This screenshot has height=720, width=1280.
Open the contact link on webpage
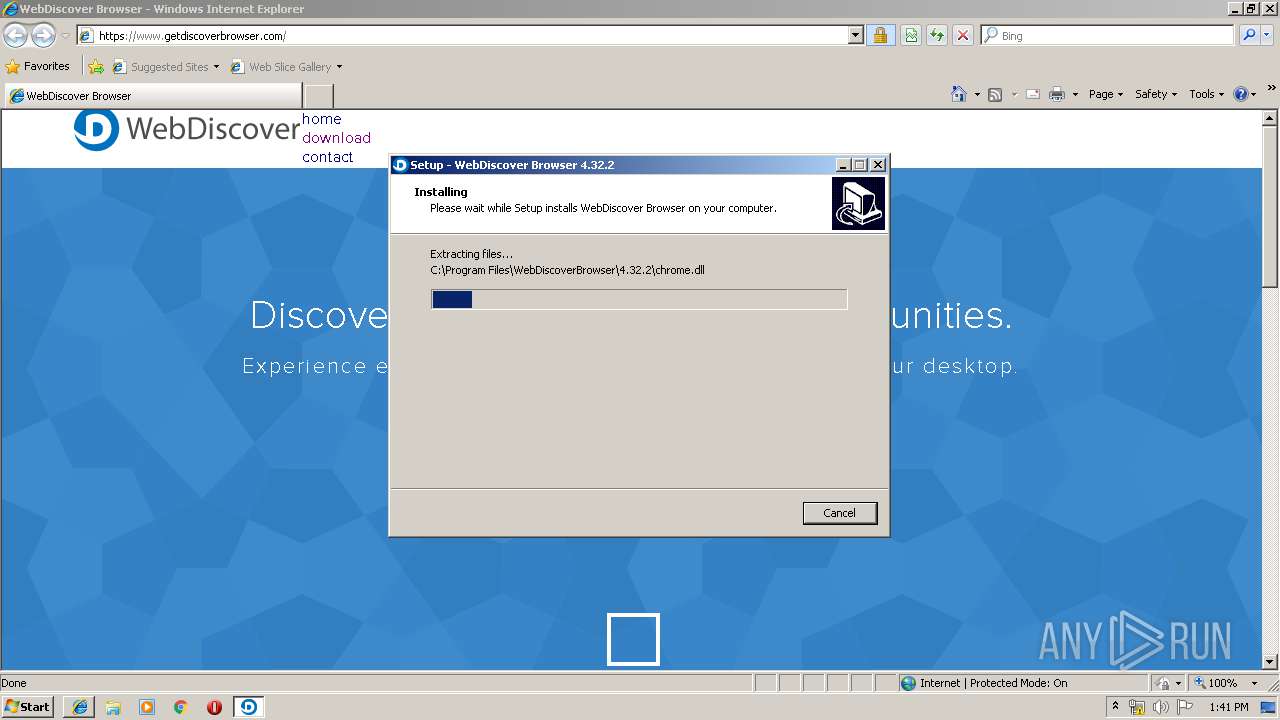pyautogui.click(x=328, y=157)
